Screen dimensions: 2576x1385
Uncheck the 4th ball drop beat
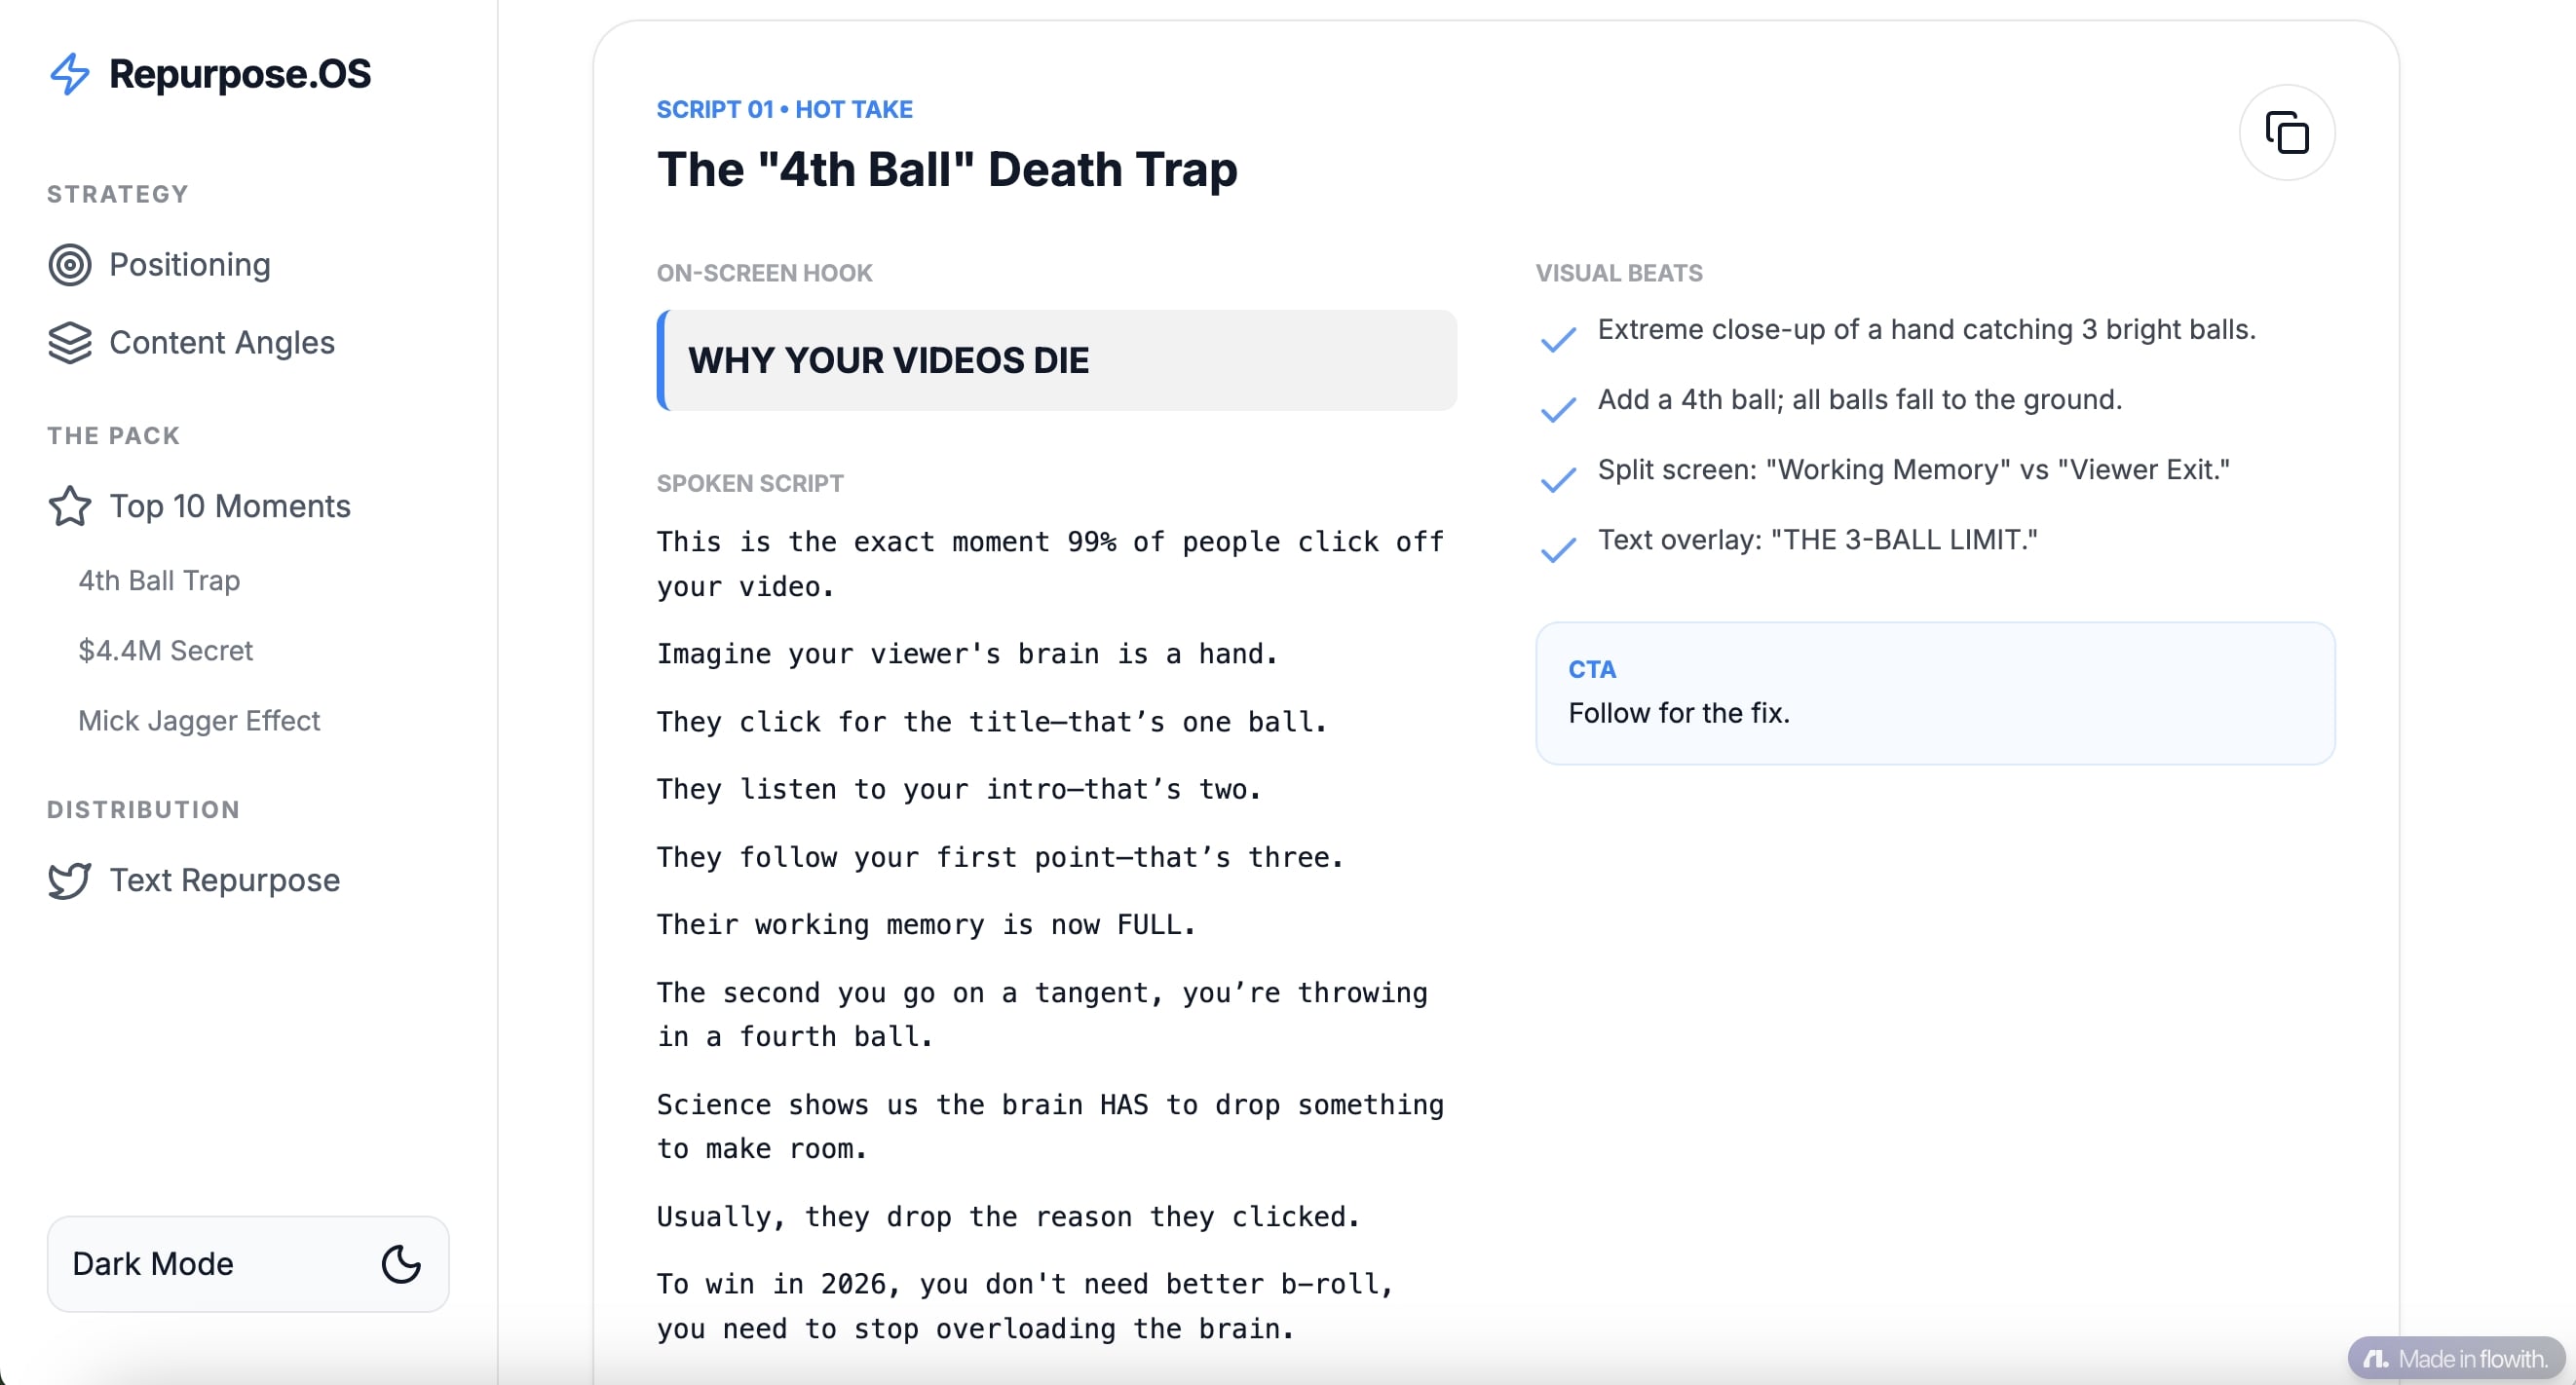pos(1556,411)
